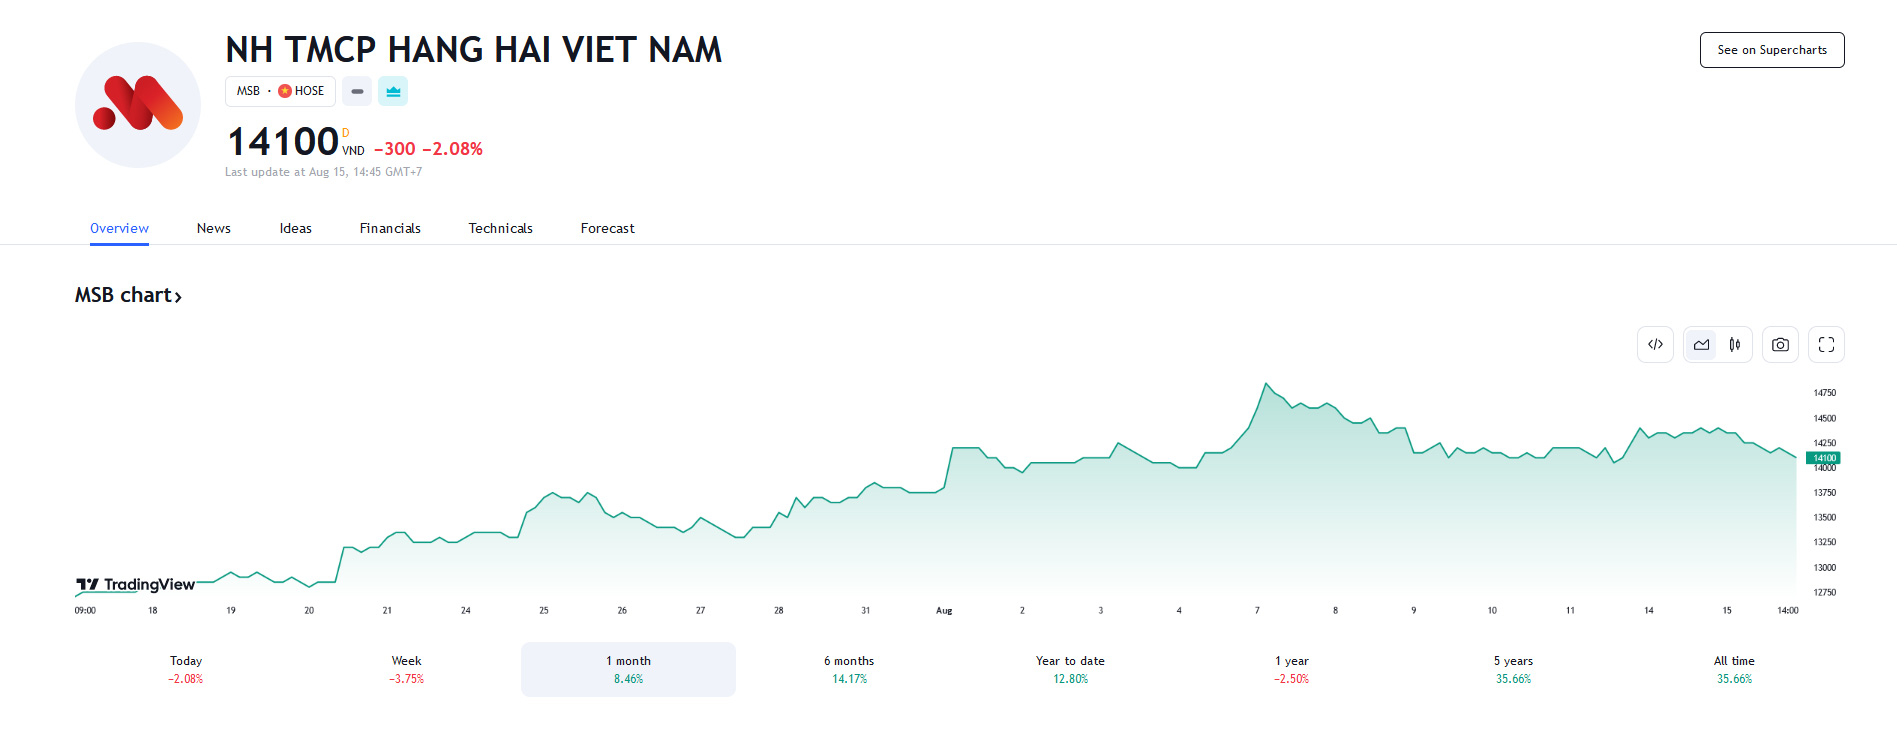Expand the MSB chart section heading
The height and width of the screenshot is (749, 1897).
[128, 295]
